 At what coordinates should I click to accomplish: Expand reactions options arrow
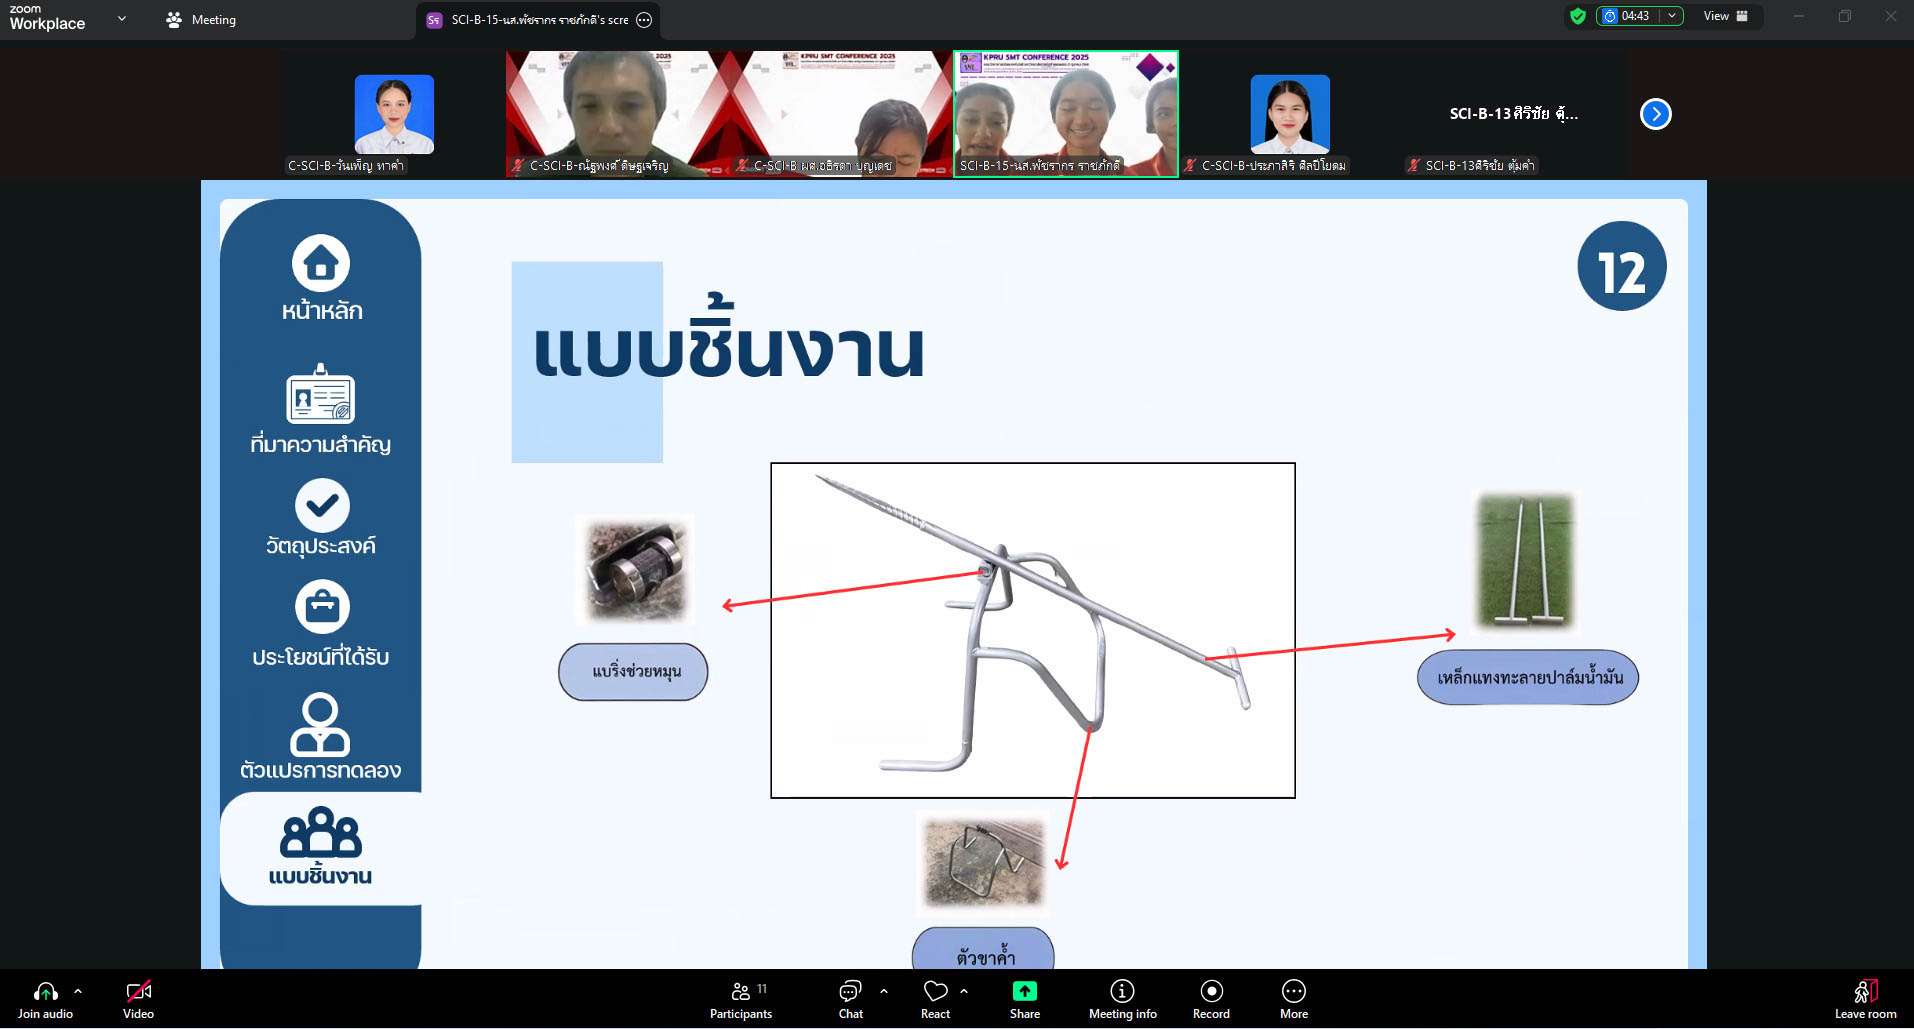[964, 991]
